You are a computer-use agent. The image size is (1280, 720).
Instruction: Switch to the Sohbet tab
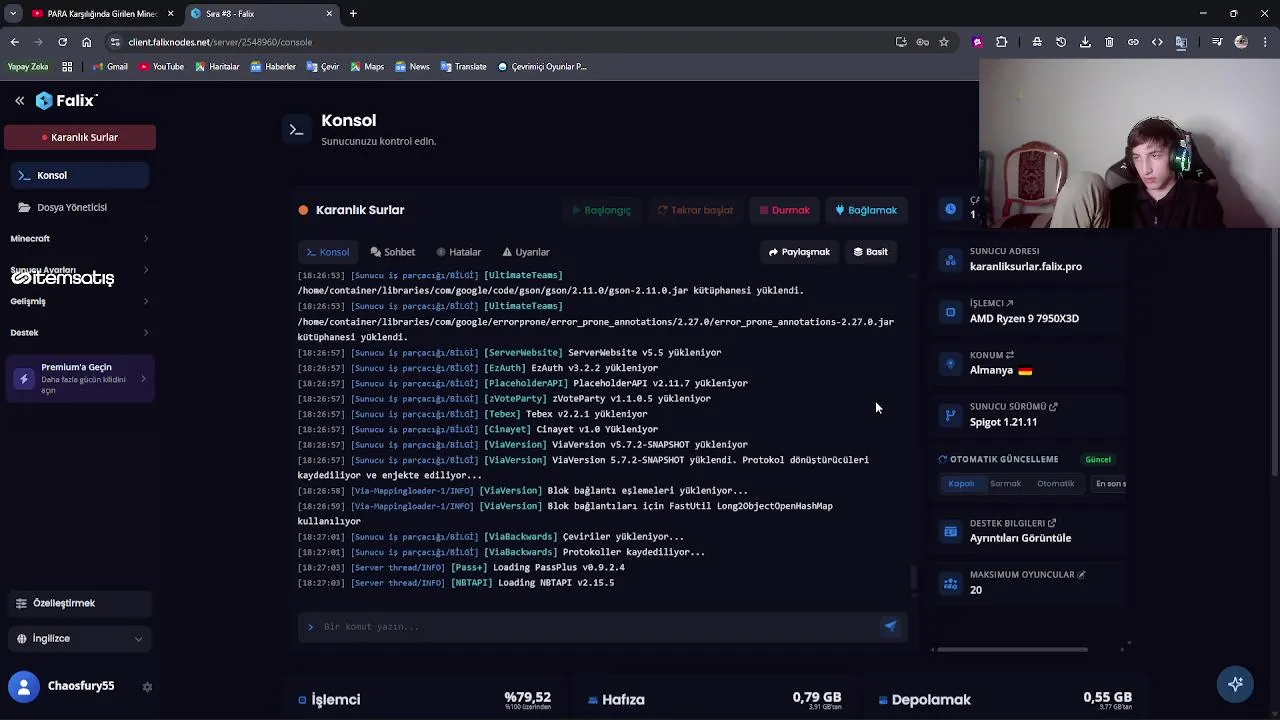393,252
